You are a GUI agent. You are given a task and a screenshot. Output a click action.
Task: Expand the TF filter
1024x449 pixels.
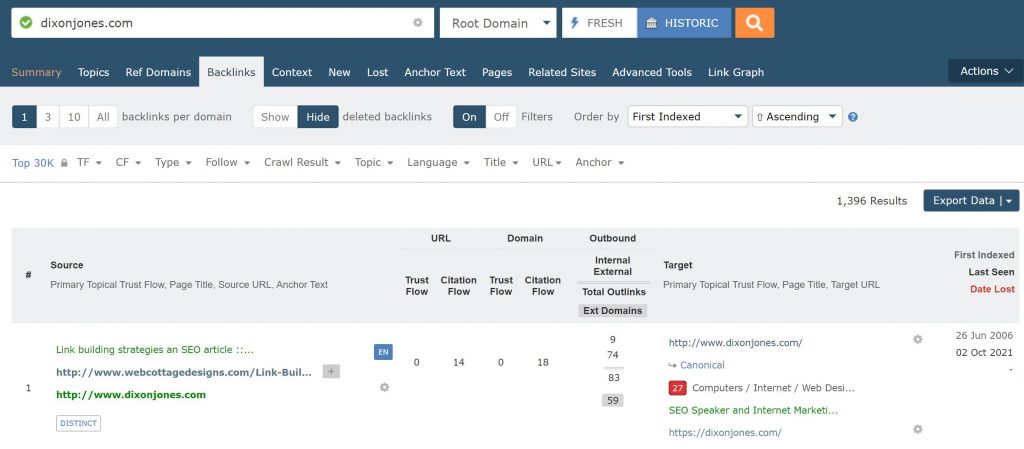pyautogui.click(x=89, y=163)
